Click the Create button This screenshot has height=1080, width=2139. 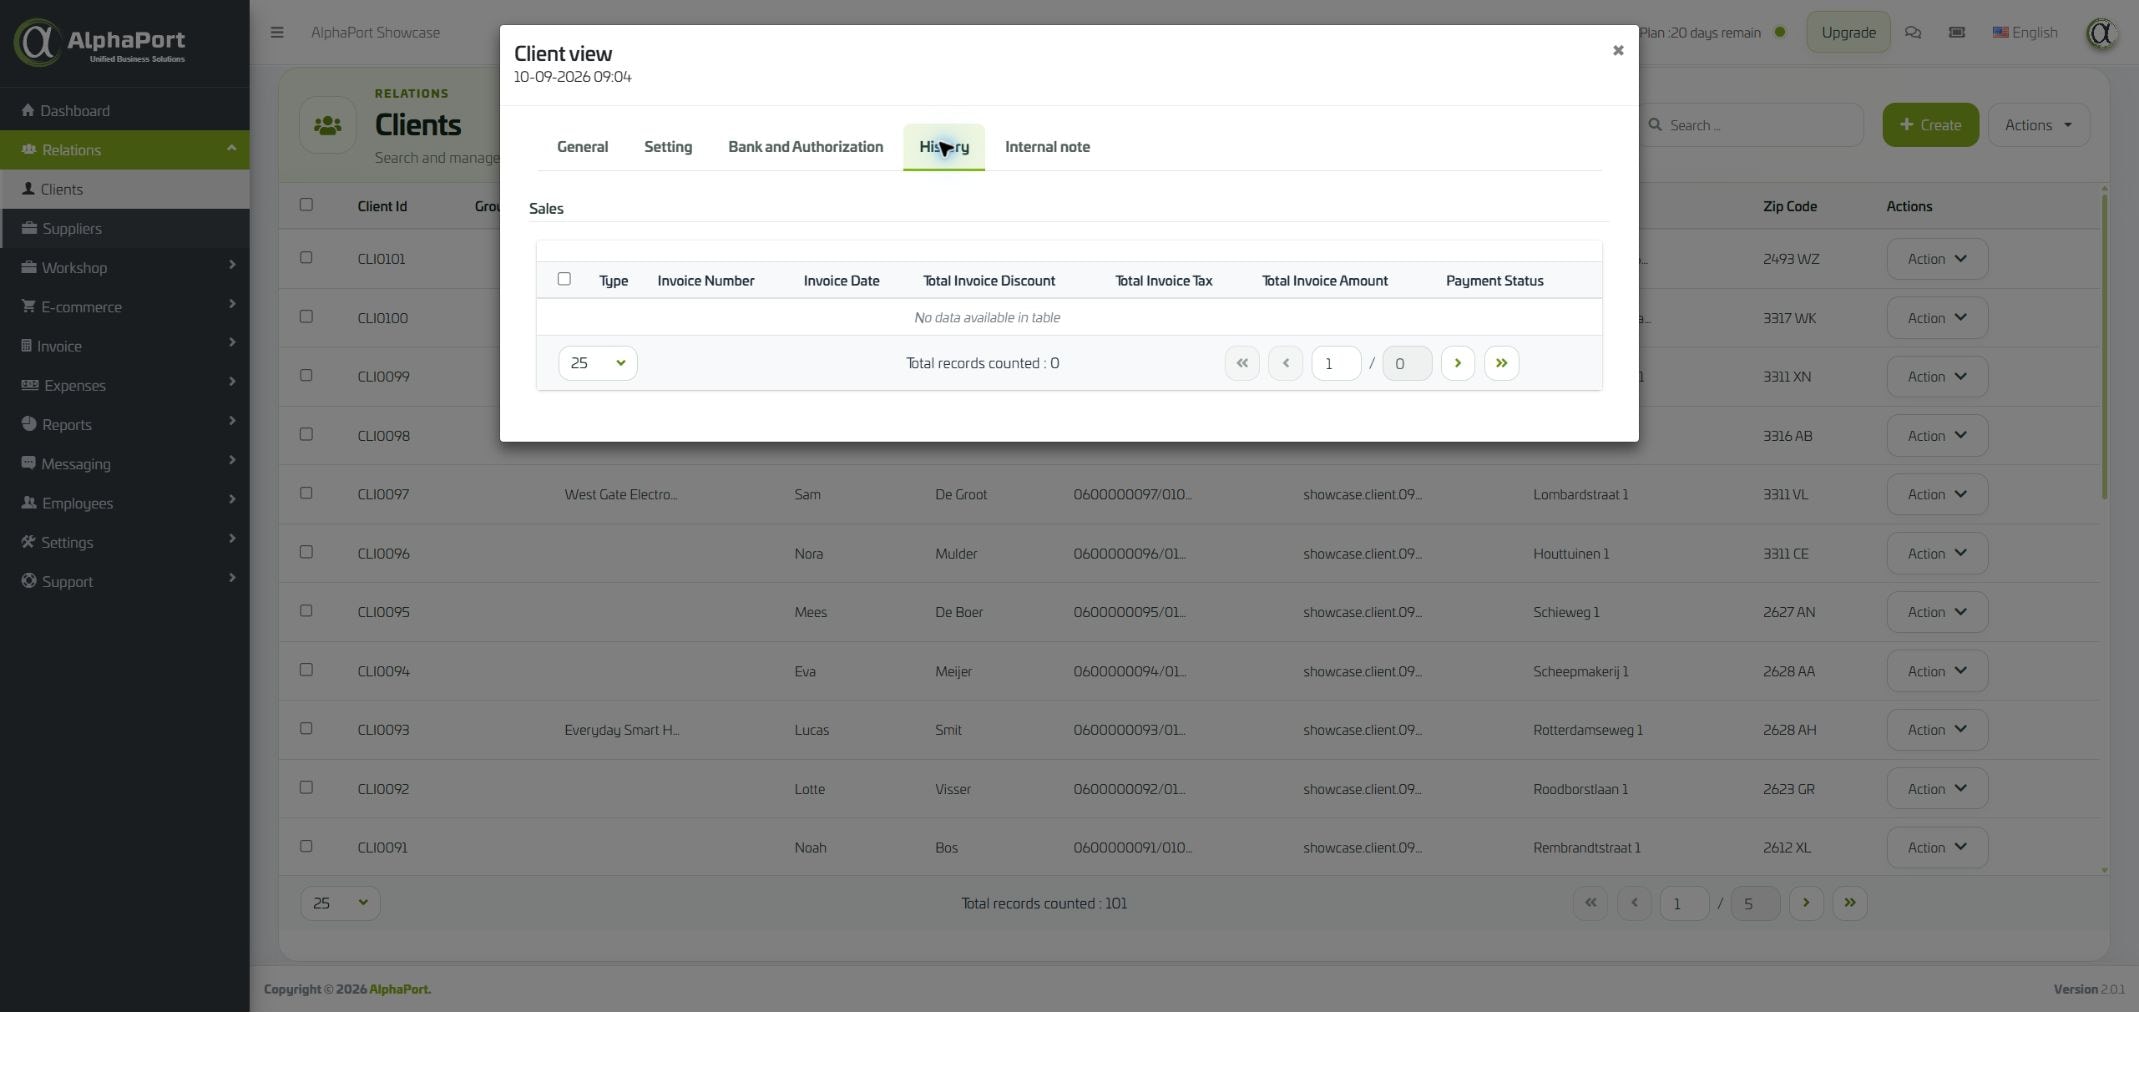(x=1930, y=125)
